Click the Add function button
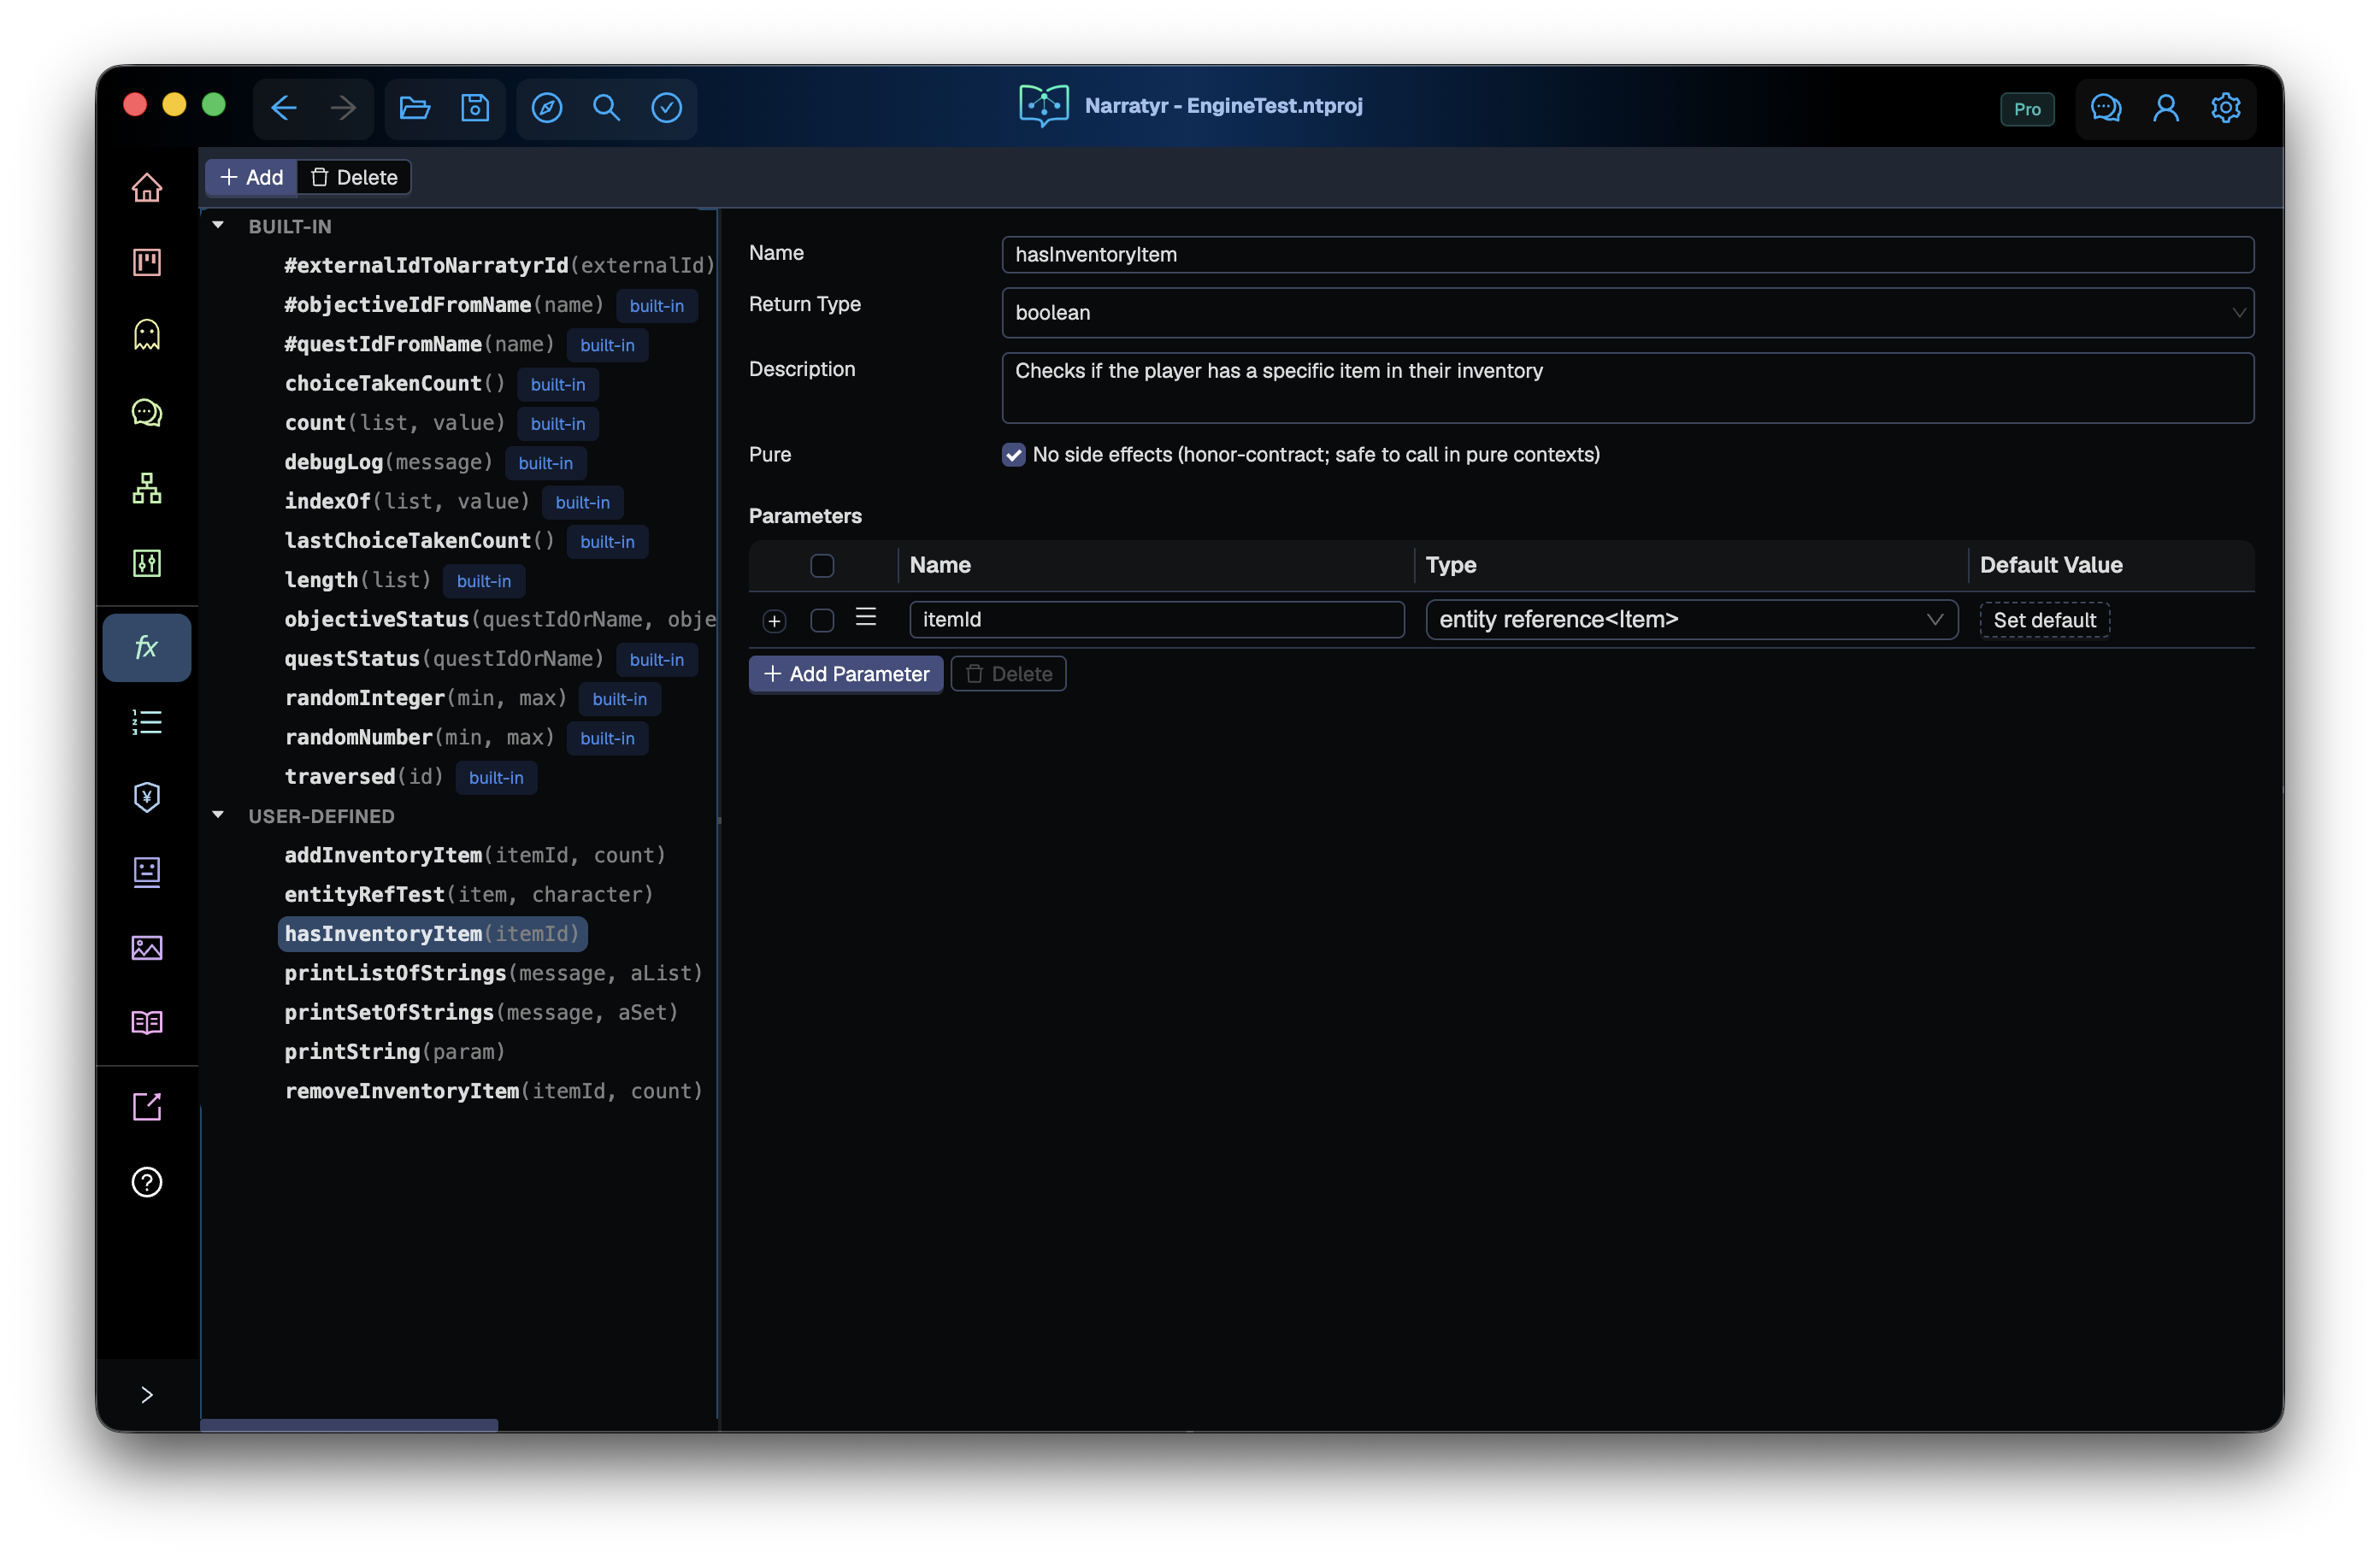This screenshot has height=1559, width=2380. [x=251, y=178]
